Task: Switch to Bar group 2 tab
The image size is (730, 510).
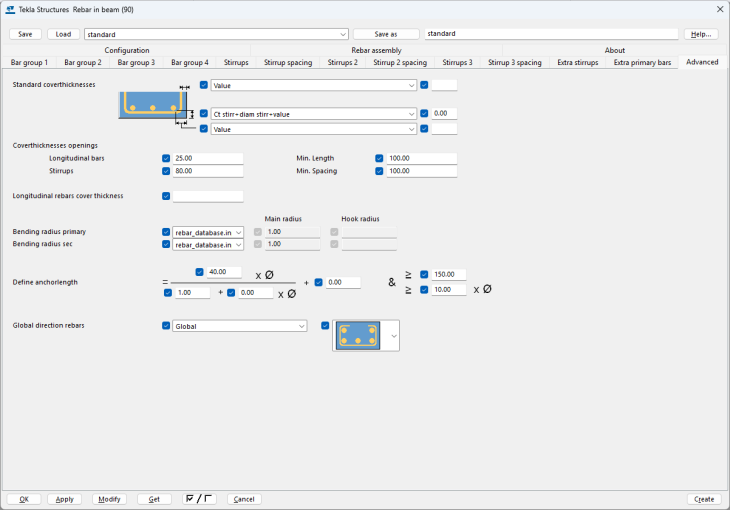Action: [x=83, y=62]
